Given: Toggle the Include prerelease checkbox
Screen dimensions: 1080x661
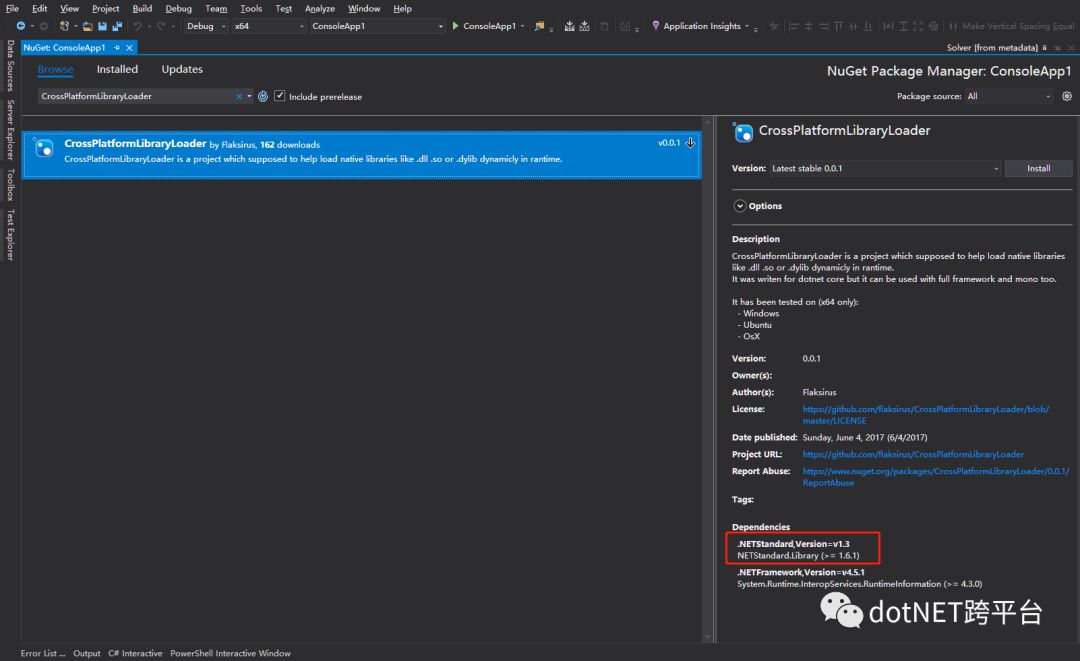Looking at the screenshot, I should coord(280,96).
